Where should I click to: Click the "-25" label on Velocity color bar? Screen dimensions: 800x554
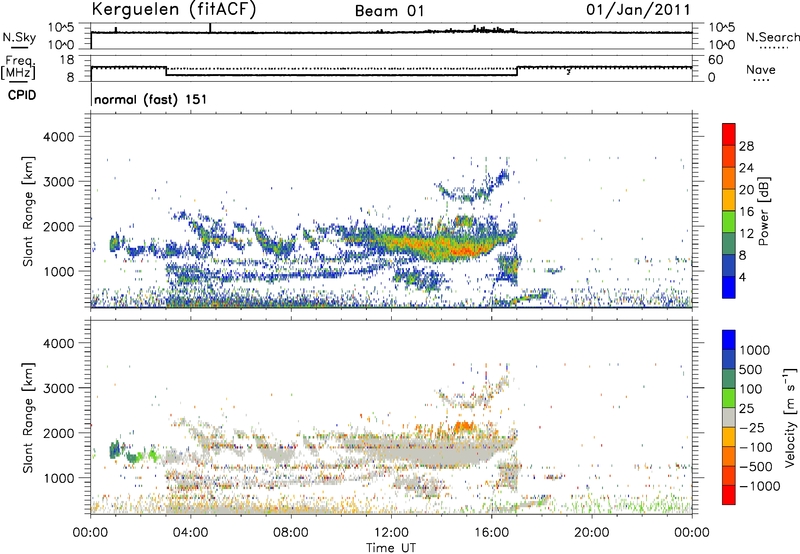tap(752, 427)
